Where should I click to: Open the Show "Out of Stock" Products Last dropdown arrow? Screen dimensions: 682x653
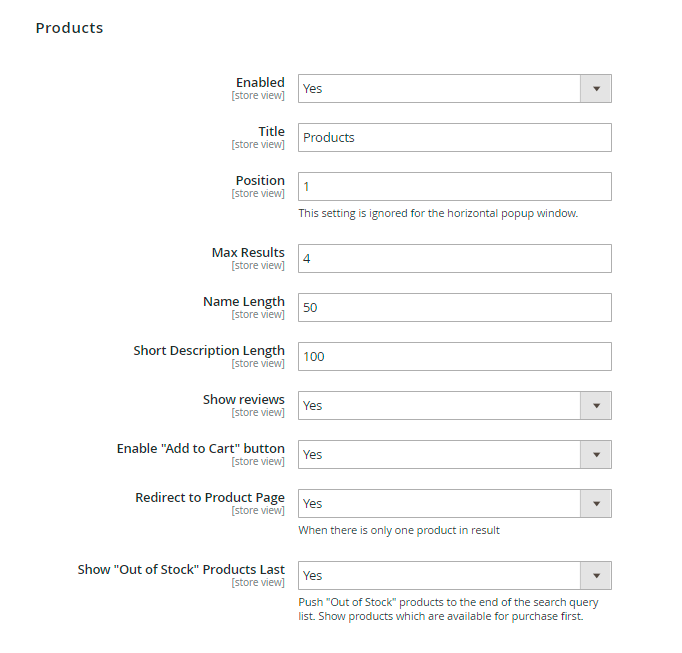(596, 575)
